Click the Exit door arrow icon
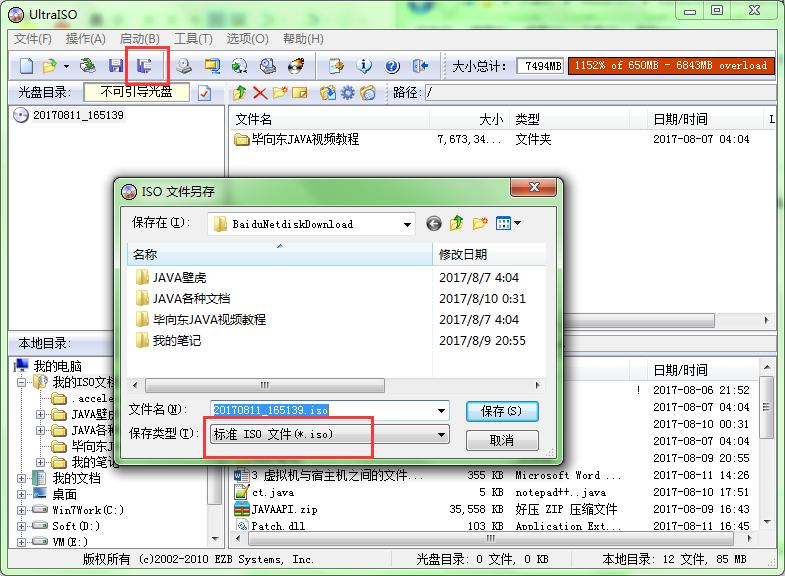The height and width of the screenshot is (576, 785). (x=420, y=66)
